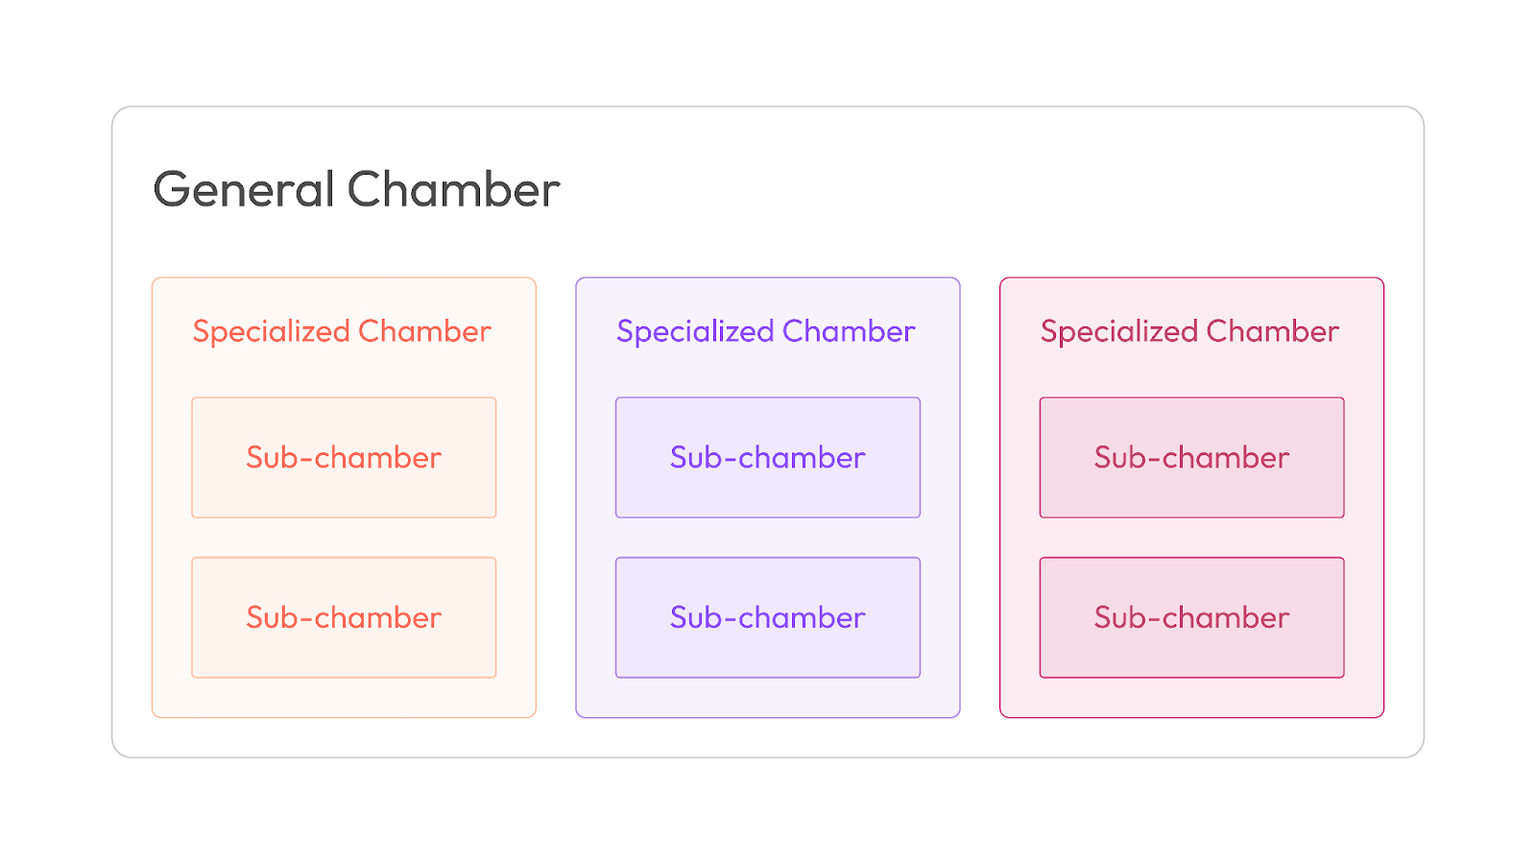The width and height of the screenshot is (1536, 864).
Task: Click purple chamber area below its lower sub-chamber
Action: [768, 697]
